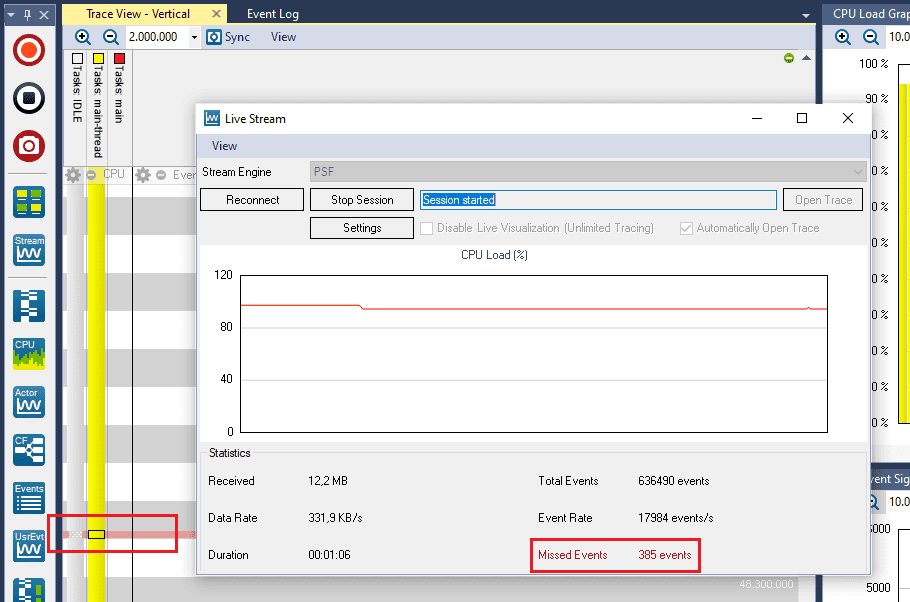The width and height of the screenshot is (910, 602).
Task: Click the CPU Load (%) chart title
Action: coord(494,255)
